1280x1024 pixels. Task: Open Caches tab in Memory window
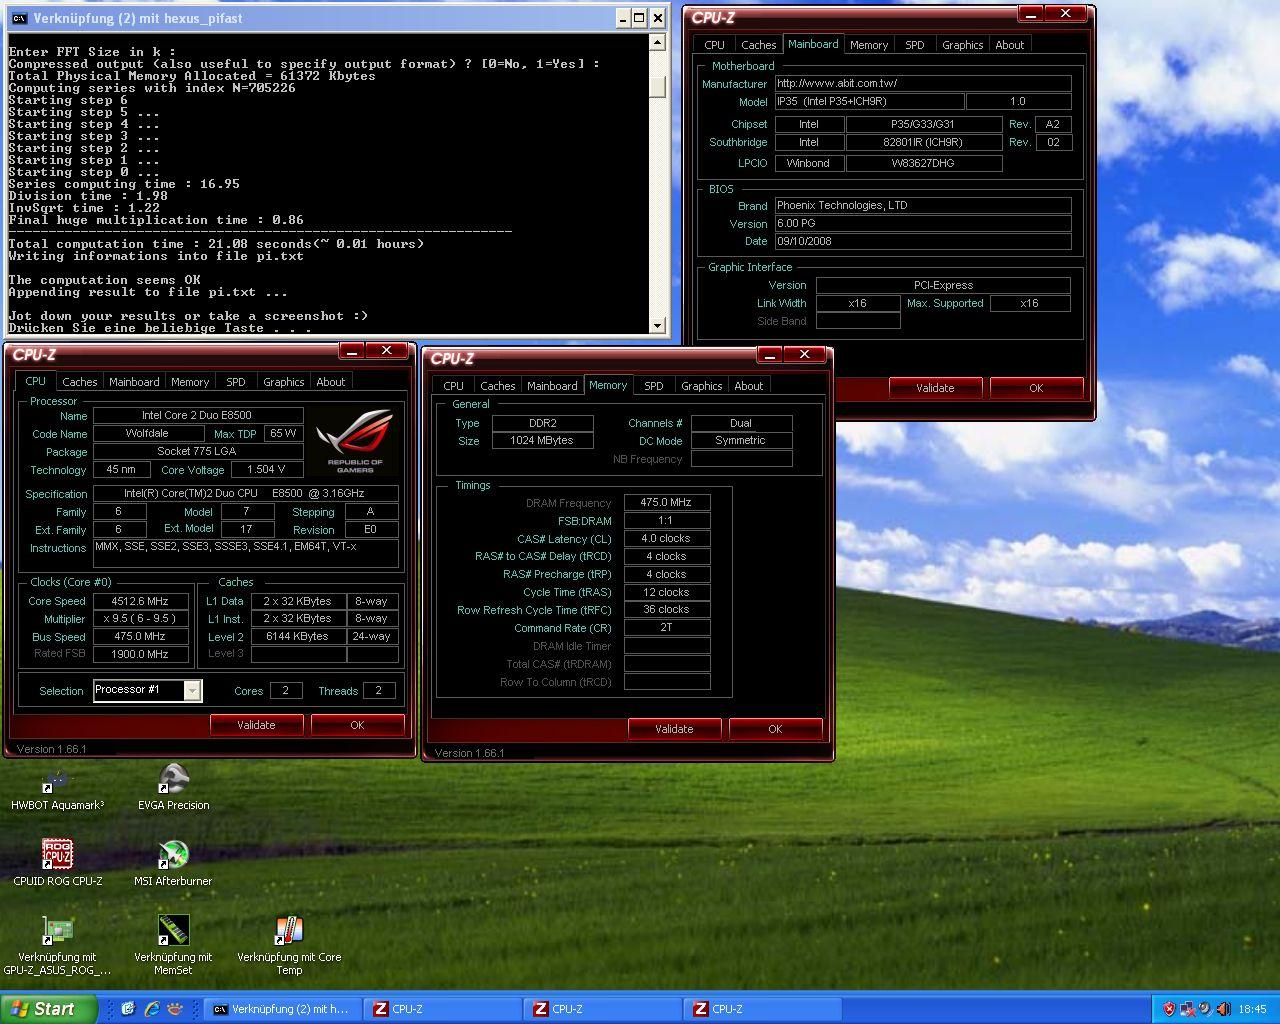point(498,386)
